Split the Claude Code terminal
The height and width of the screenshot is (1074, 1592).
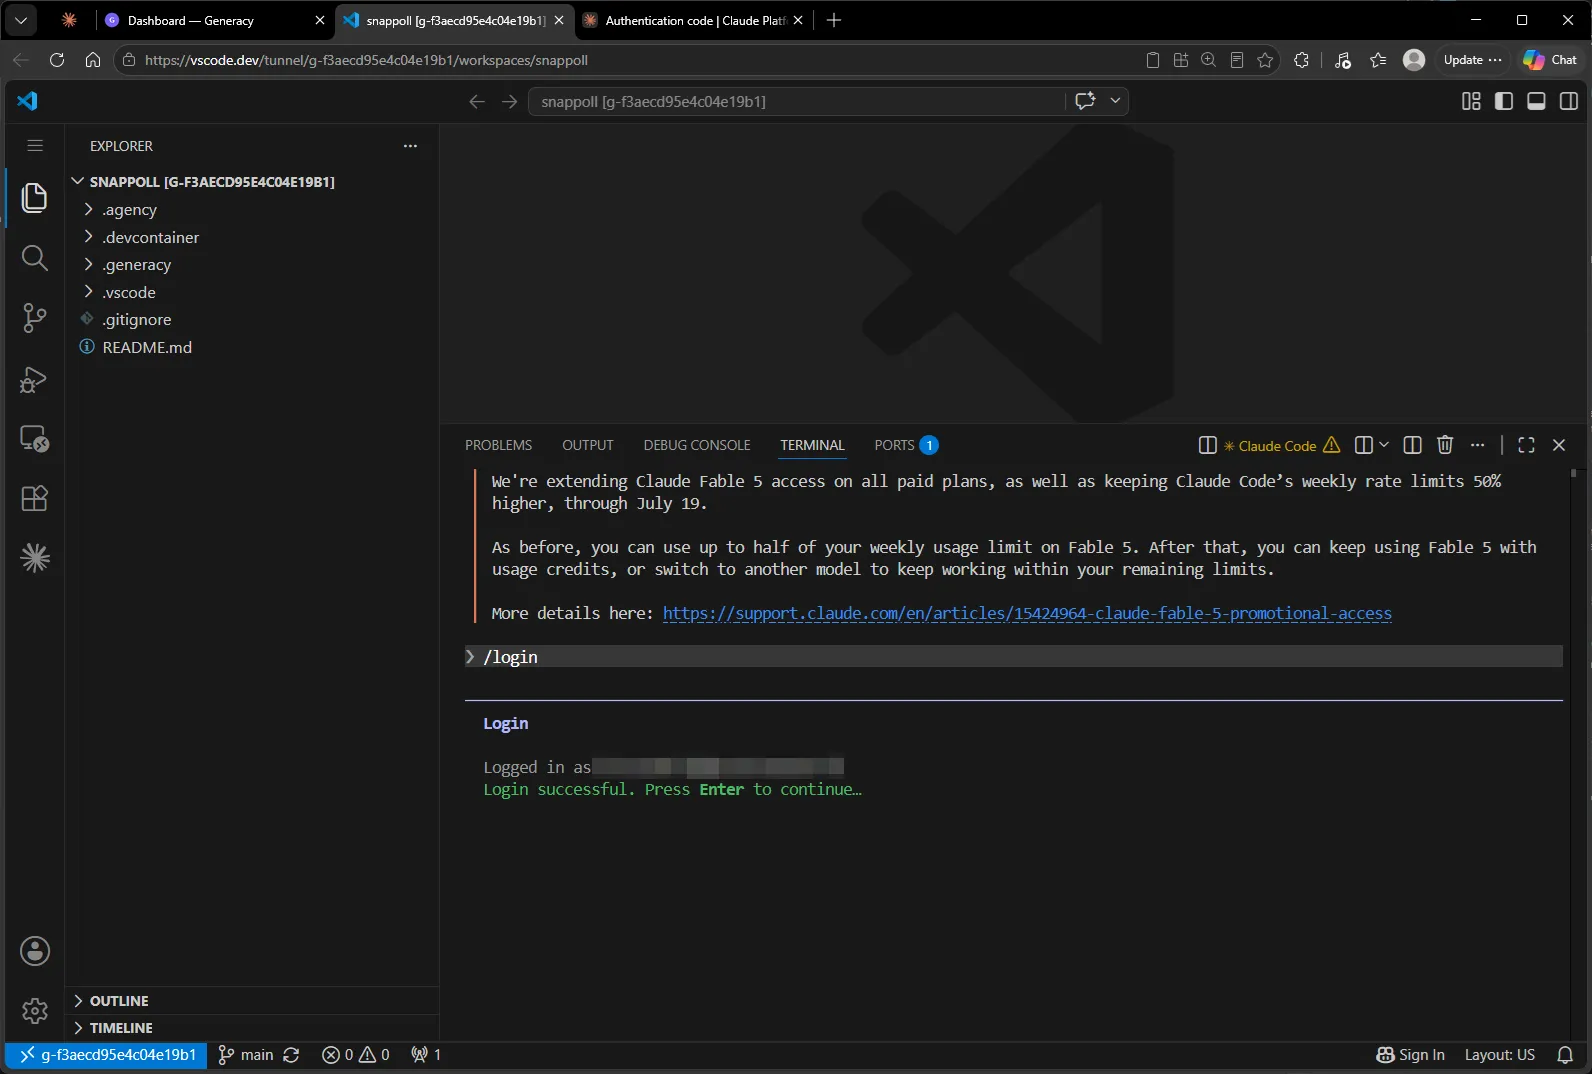point(1413,445)
